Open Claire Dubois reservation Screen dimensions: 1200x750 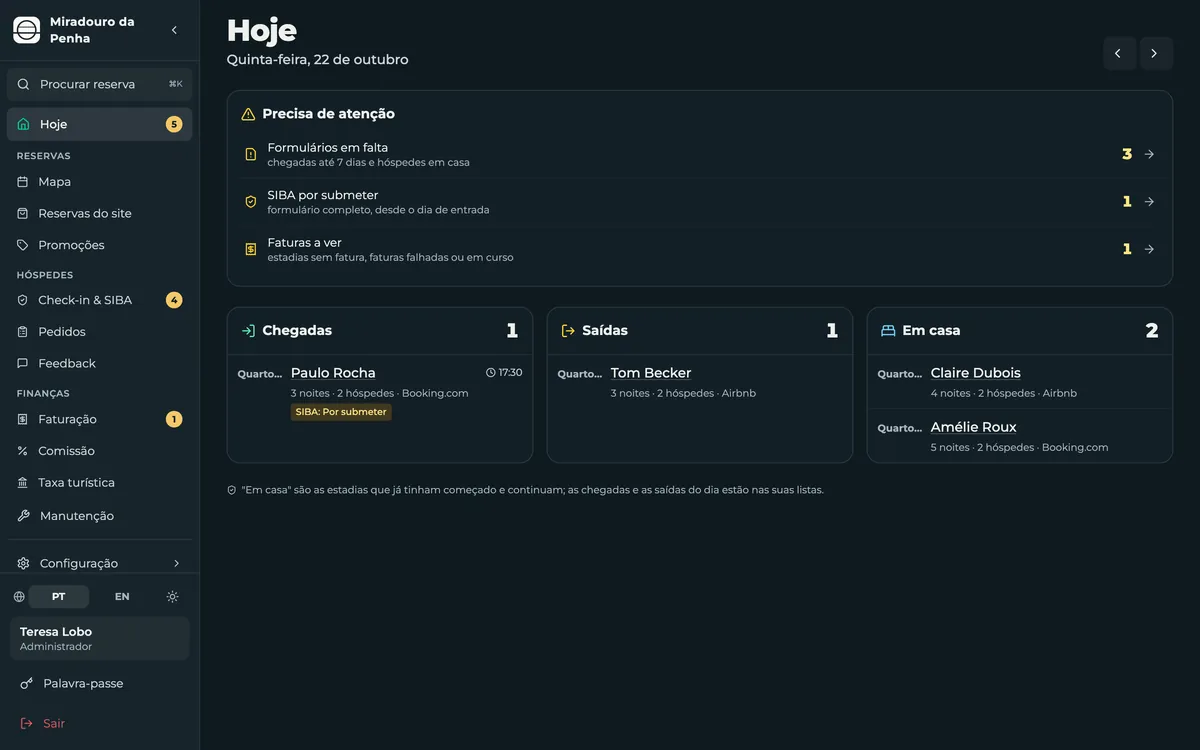tap(976, 373)
